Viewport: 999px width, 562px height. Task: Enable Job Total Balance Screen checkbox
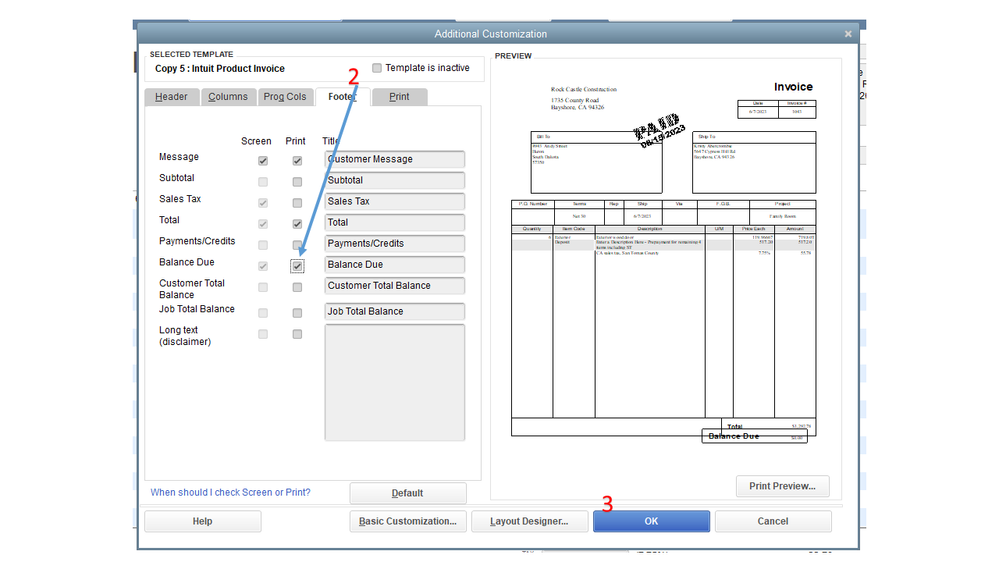click(x=262, y=313)
